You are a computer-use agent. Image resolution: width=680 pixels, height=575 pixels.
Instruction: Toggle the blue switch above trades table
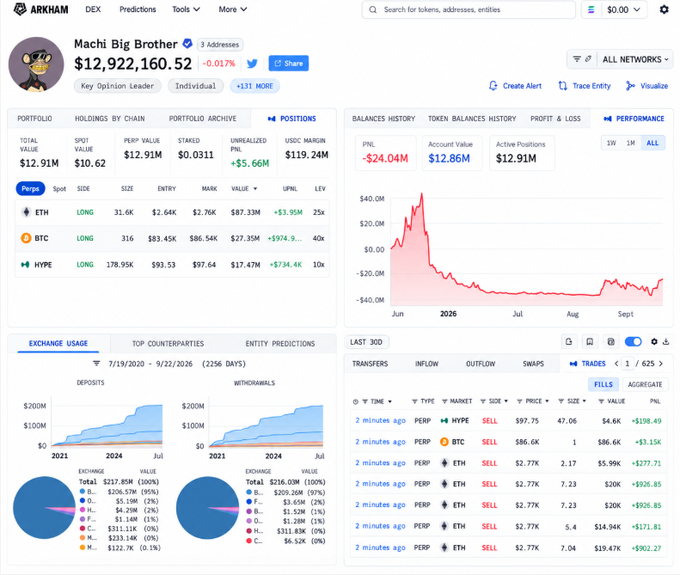(633, 342)
